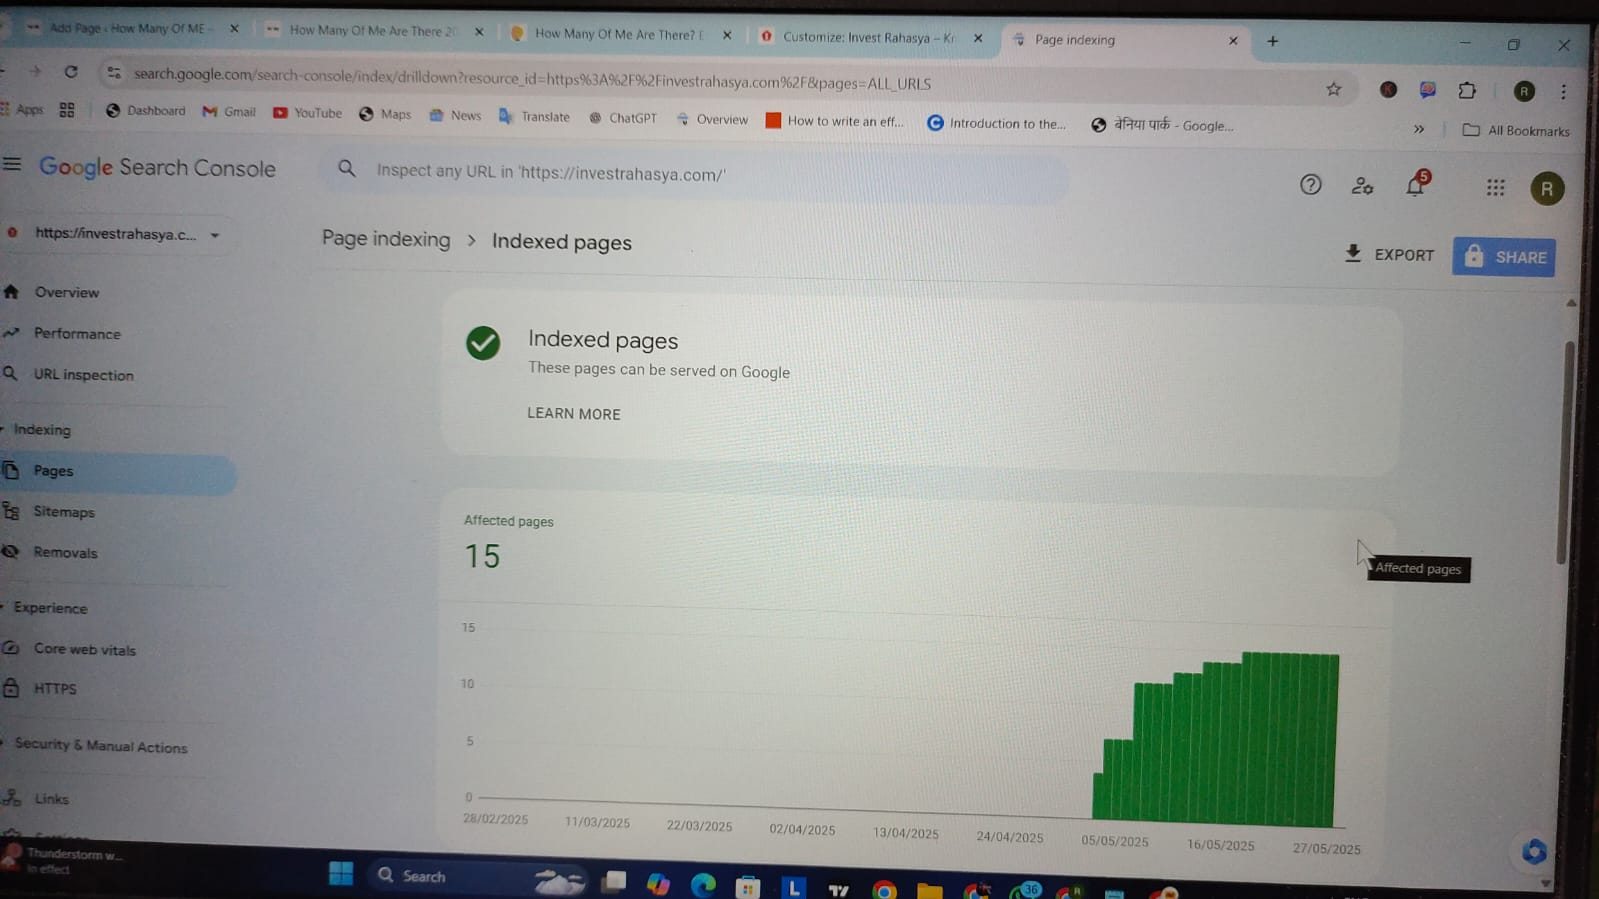
Task: Open the Google apps grid
Action: pos(1495,188)
